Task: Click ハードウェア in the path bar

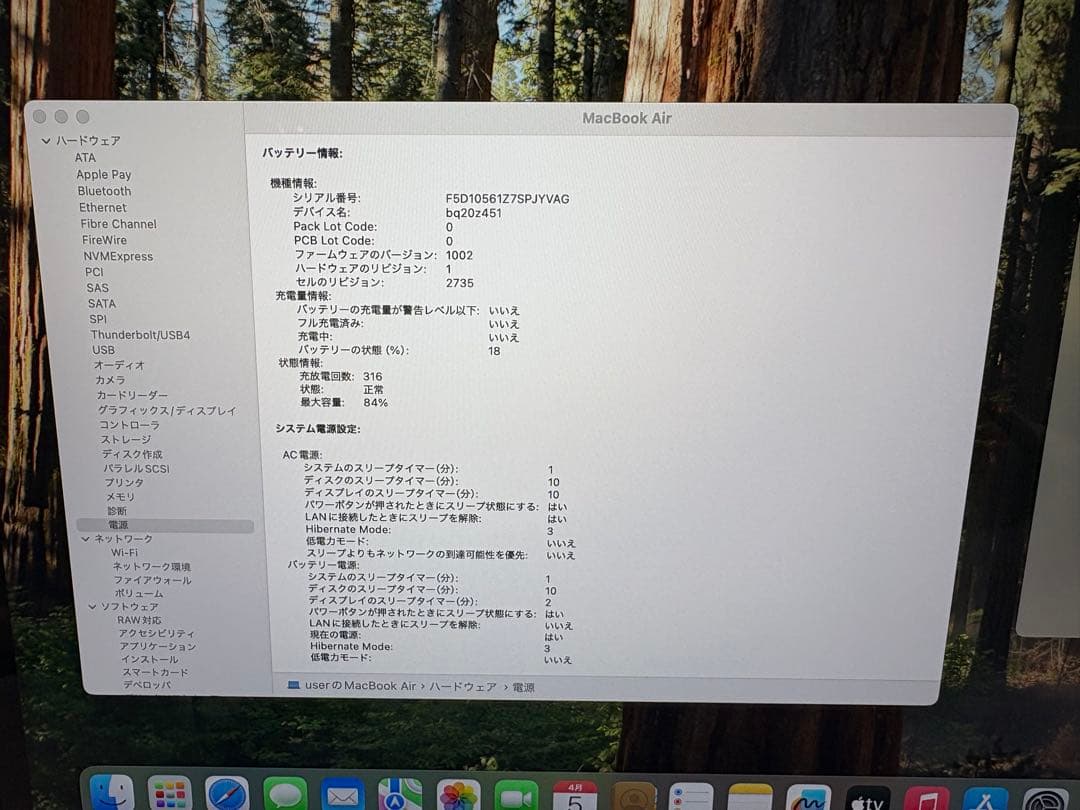Action: (463, 687)
